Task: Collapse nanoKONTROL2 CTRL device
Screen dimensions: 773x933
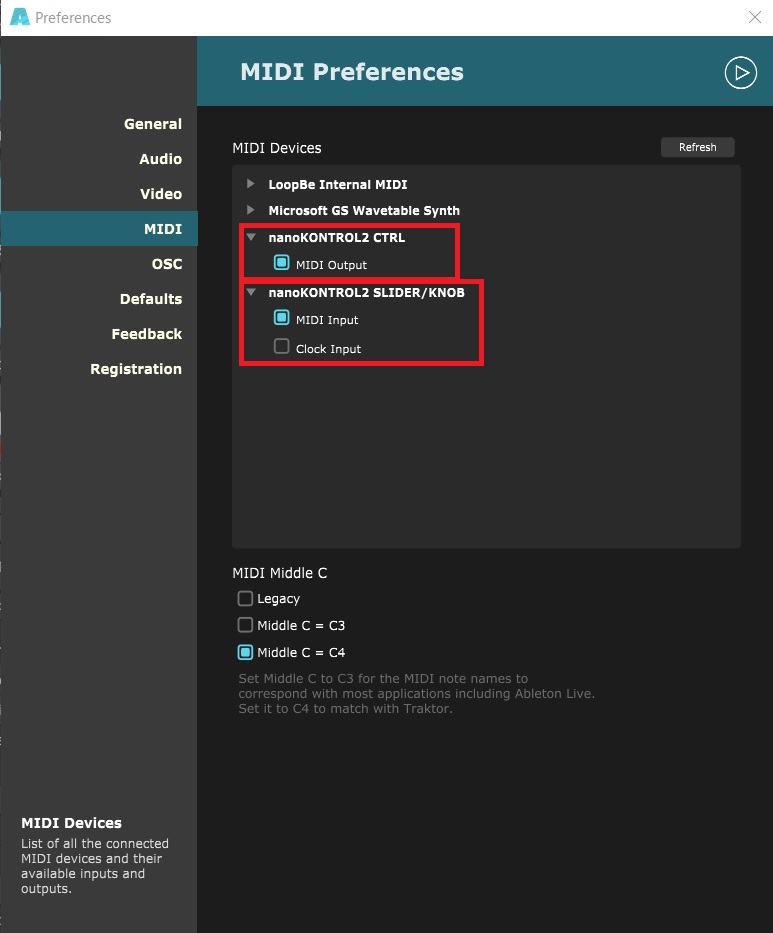Action: [x=251, y=237]
